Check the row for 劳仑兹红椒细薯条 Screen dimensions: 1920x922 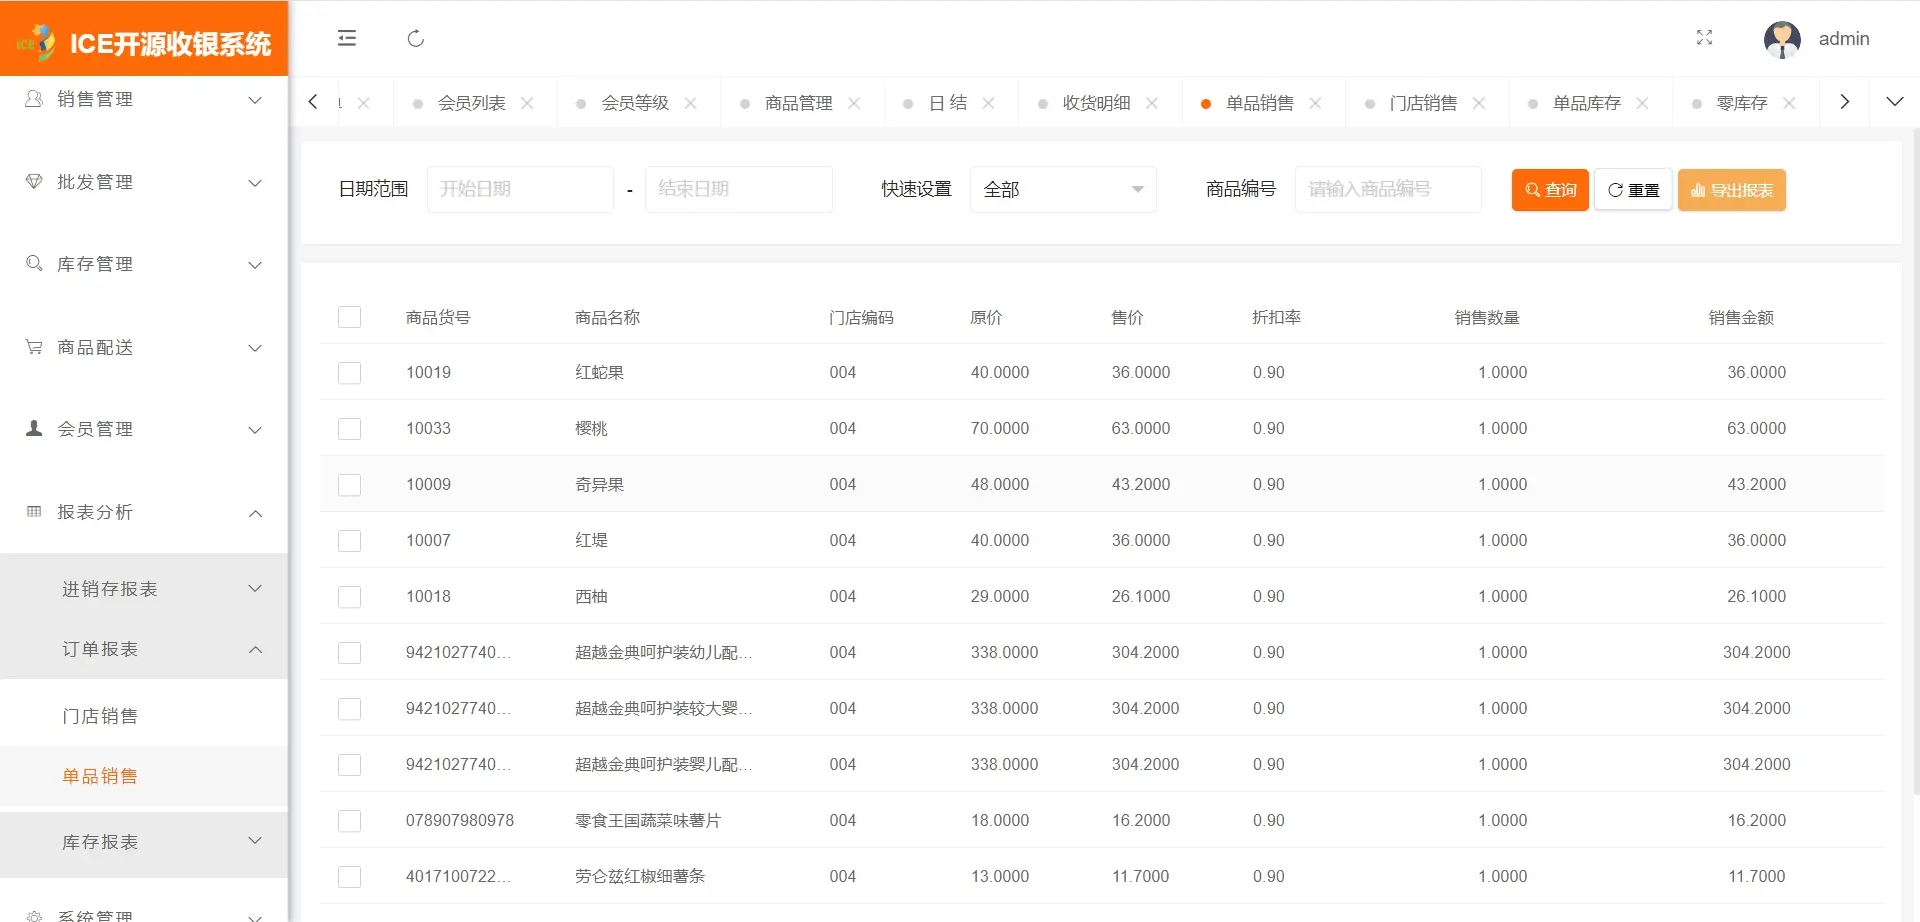349,877
